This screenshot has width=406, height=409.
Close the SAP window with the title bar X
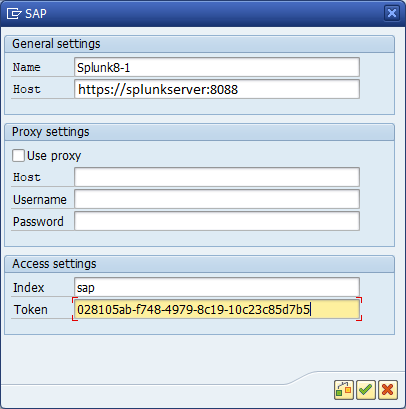[x=392, y=13]
